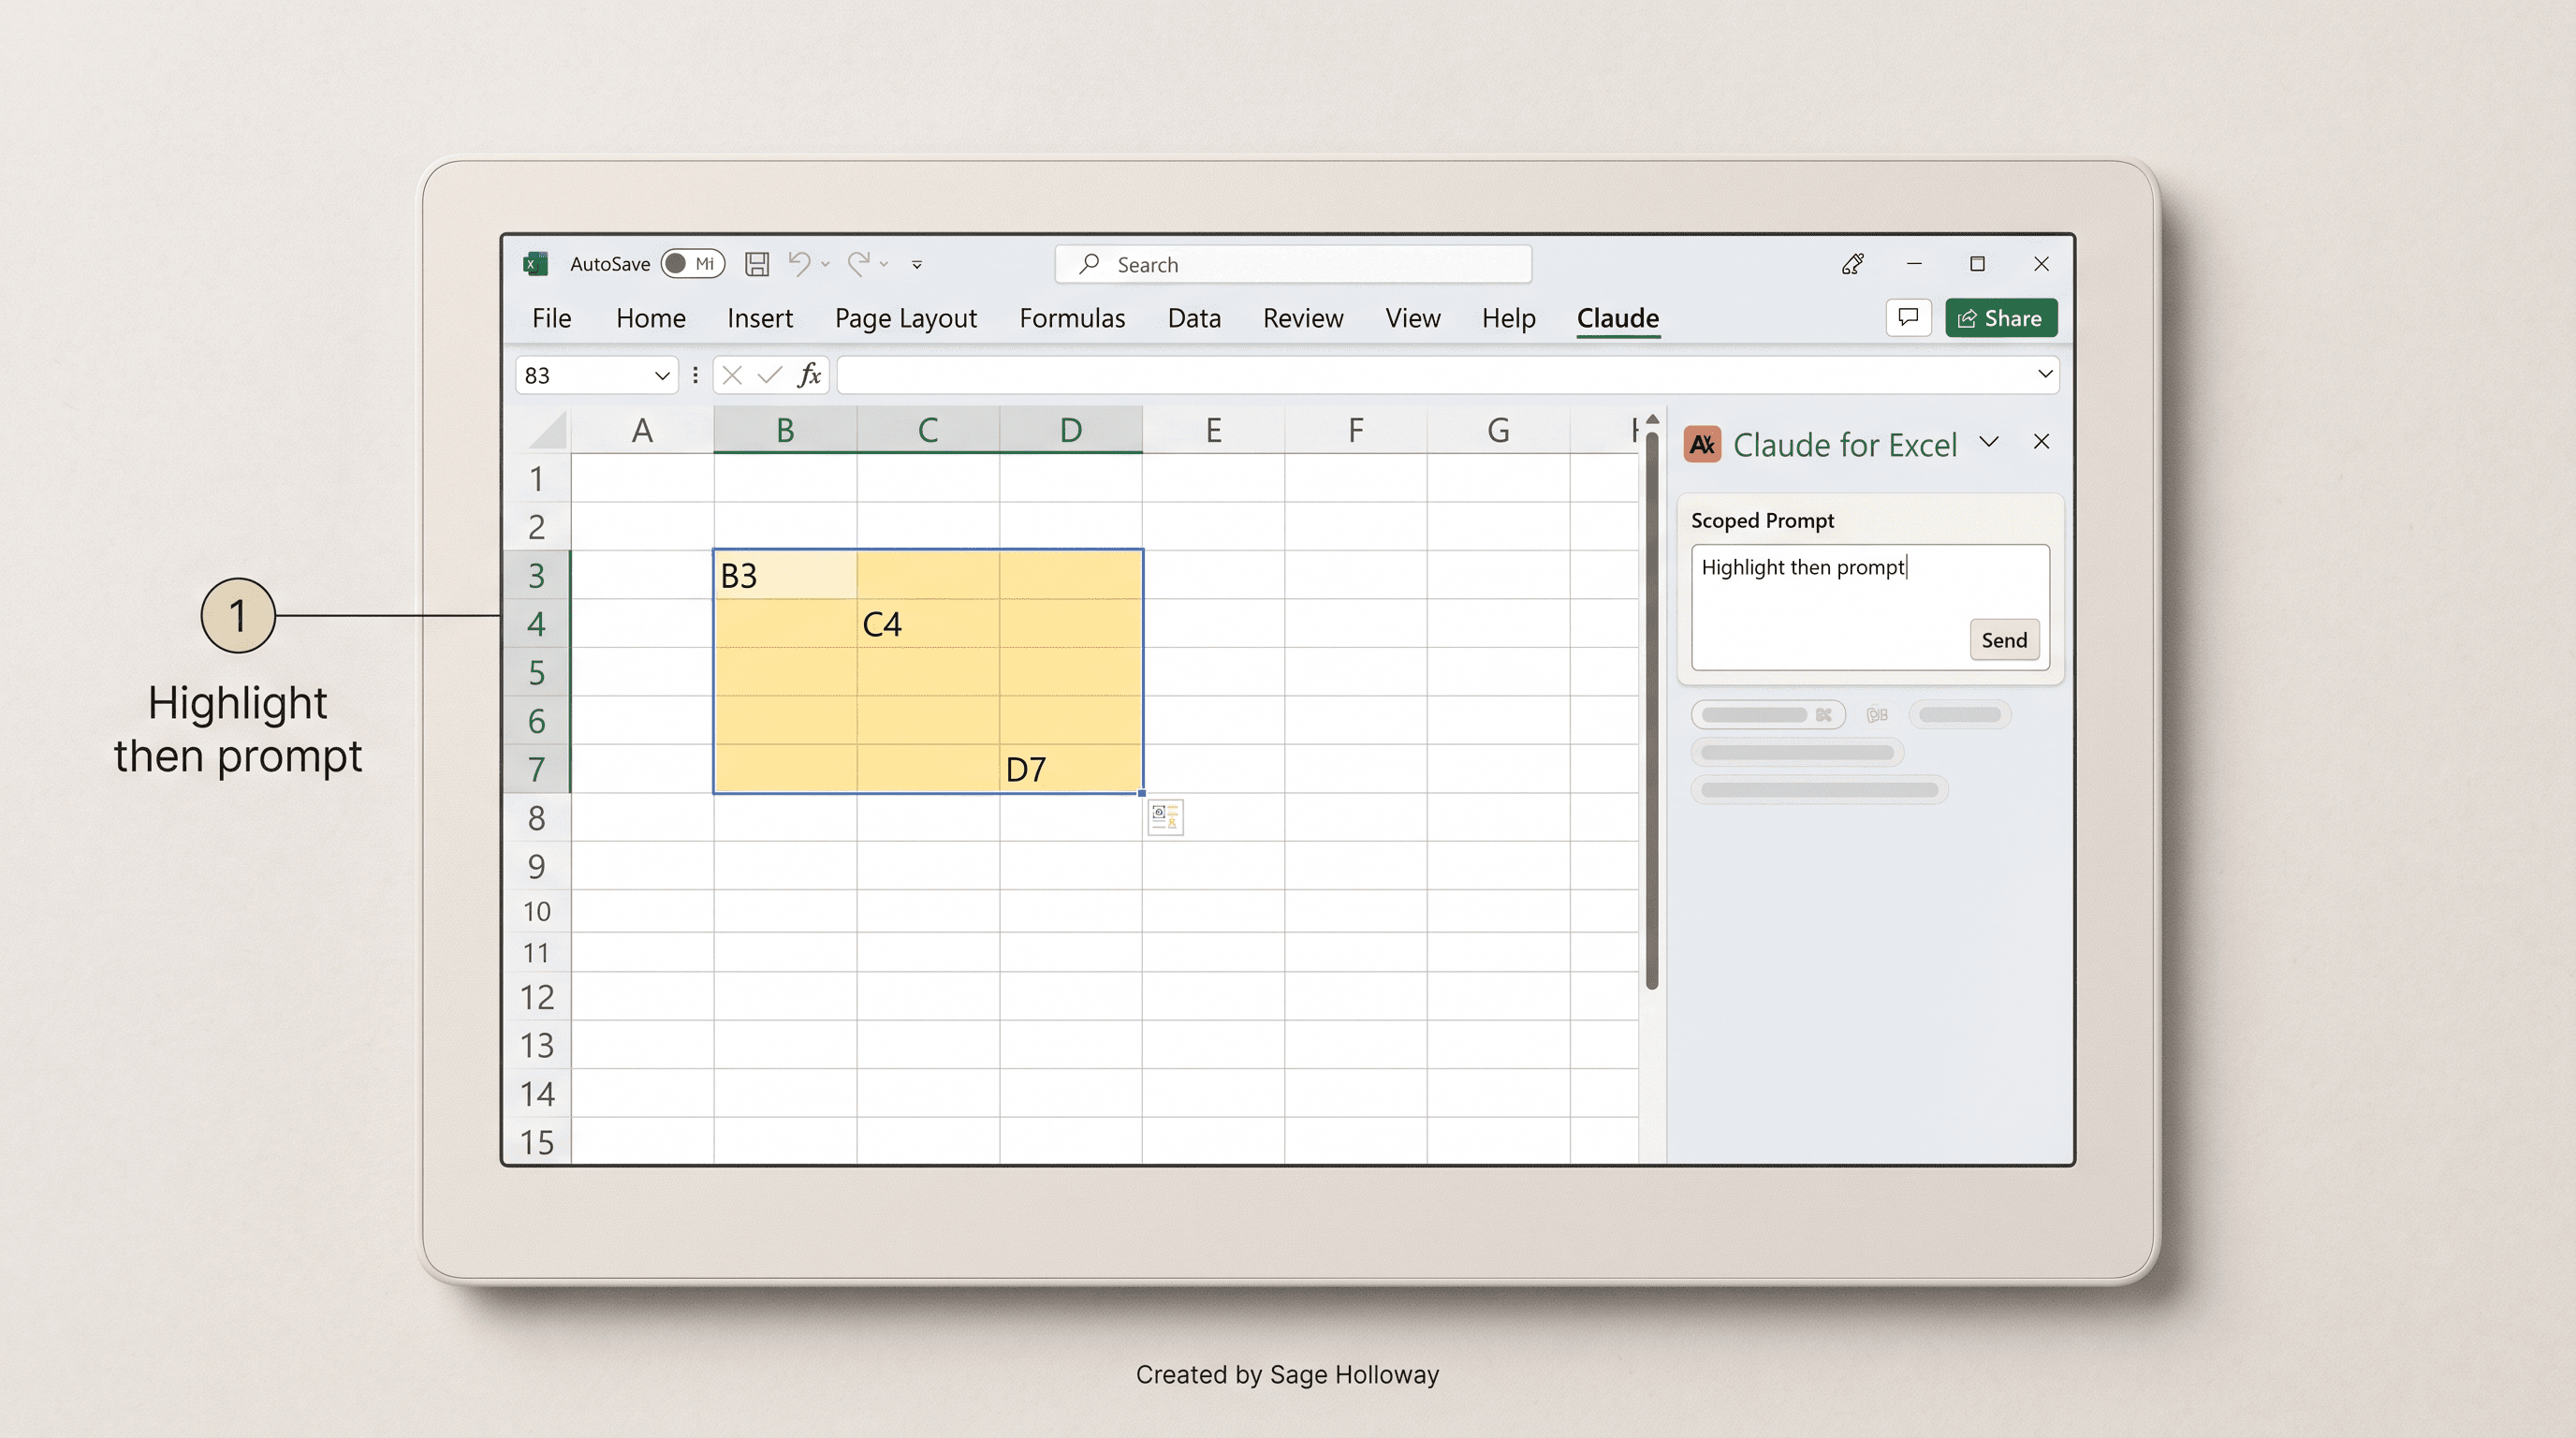Click the Insert Function fx icon

click(x=809, y=376)
